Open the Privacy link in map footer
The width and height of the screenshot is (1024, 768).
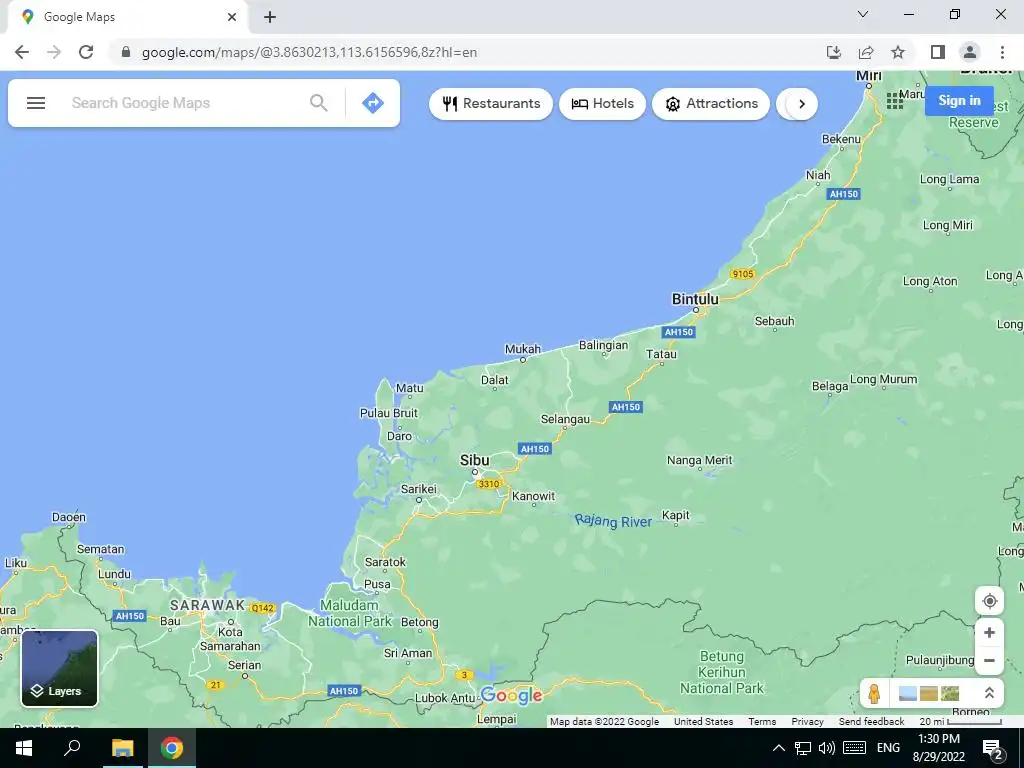point(807,722)
